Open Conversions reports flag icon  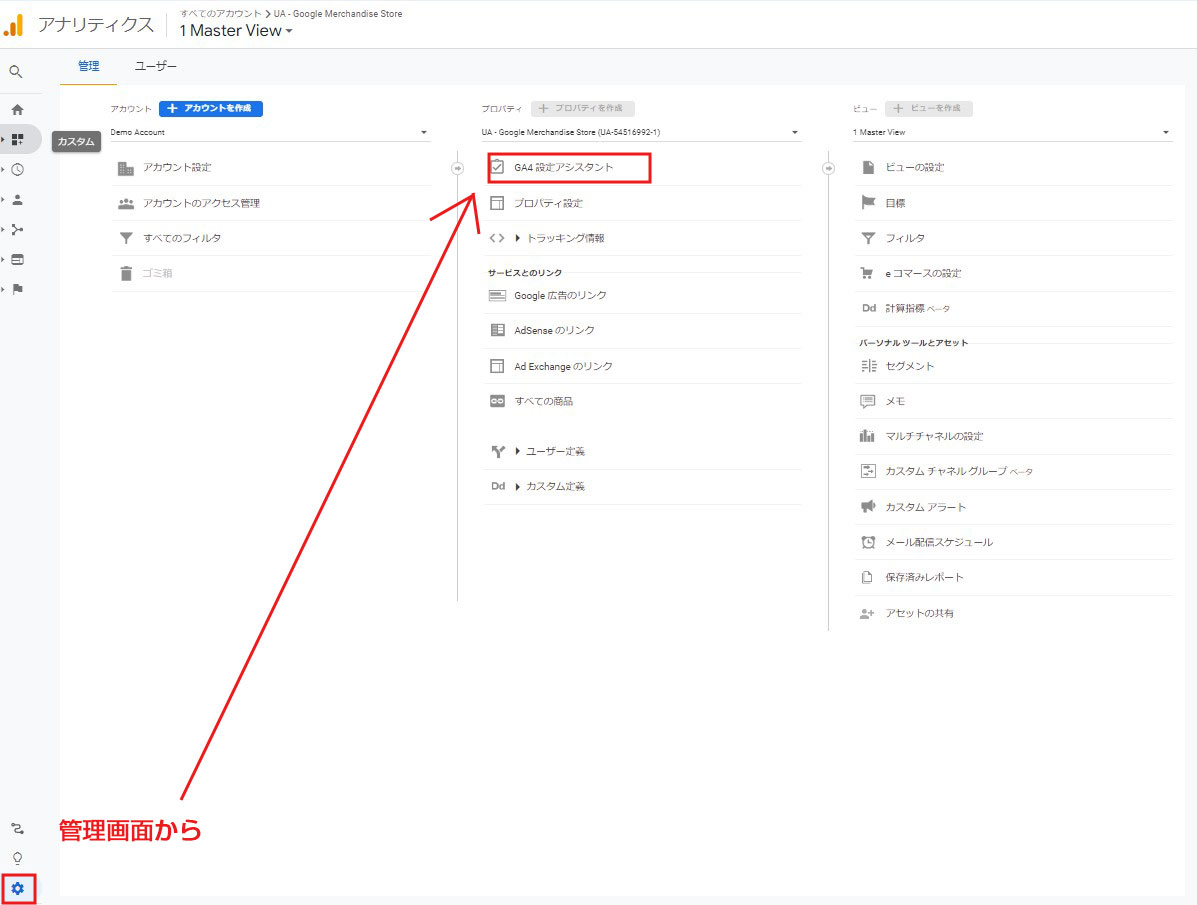(x=18, y=289)
